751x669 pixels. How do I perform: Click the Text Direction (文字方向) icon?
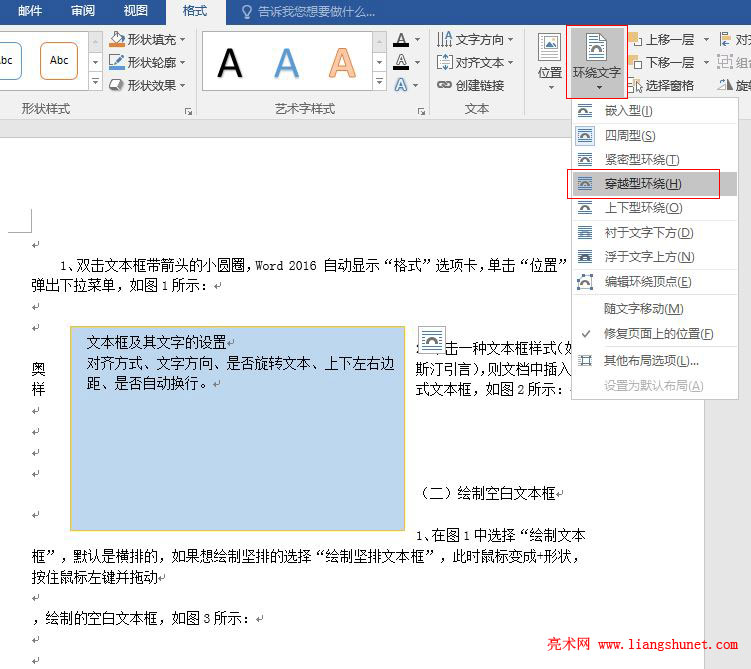pyautogui.click(x=444, y=39)
